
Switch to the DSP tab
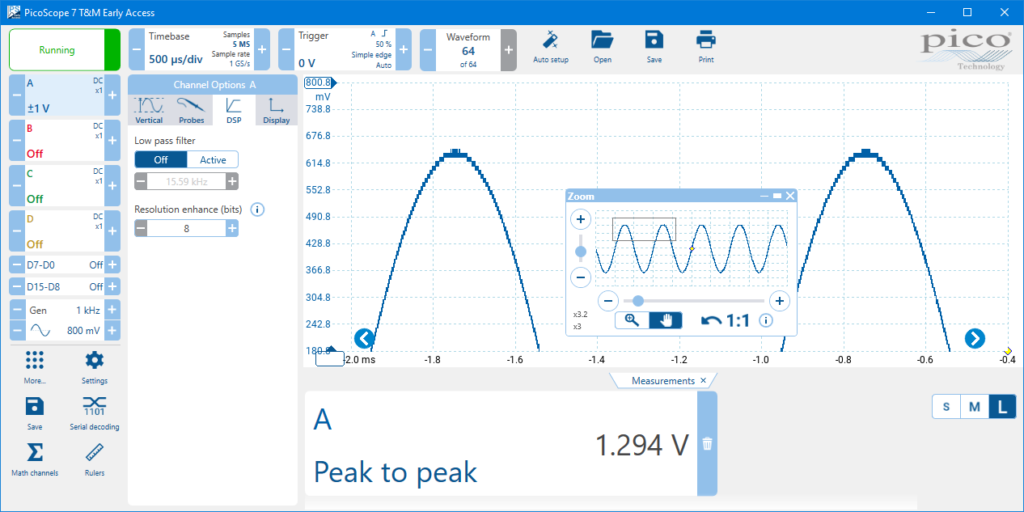point(233,110)
